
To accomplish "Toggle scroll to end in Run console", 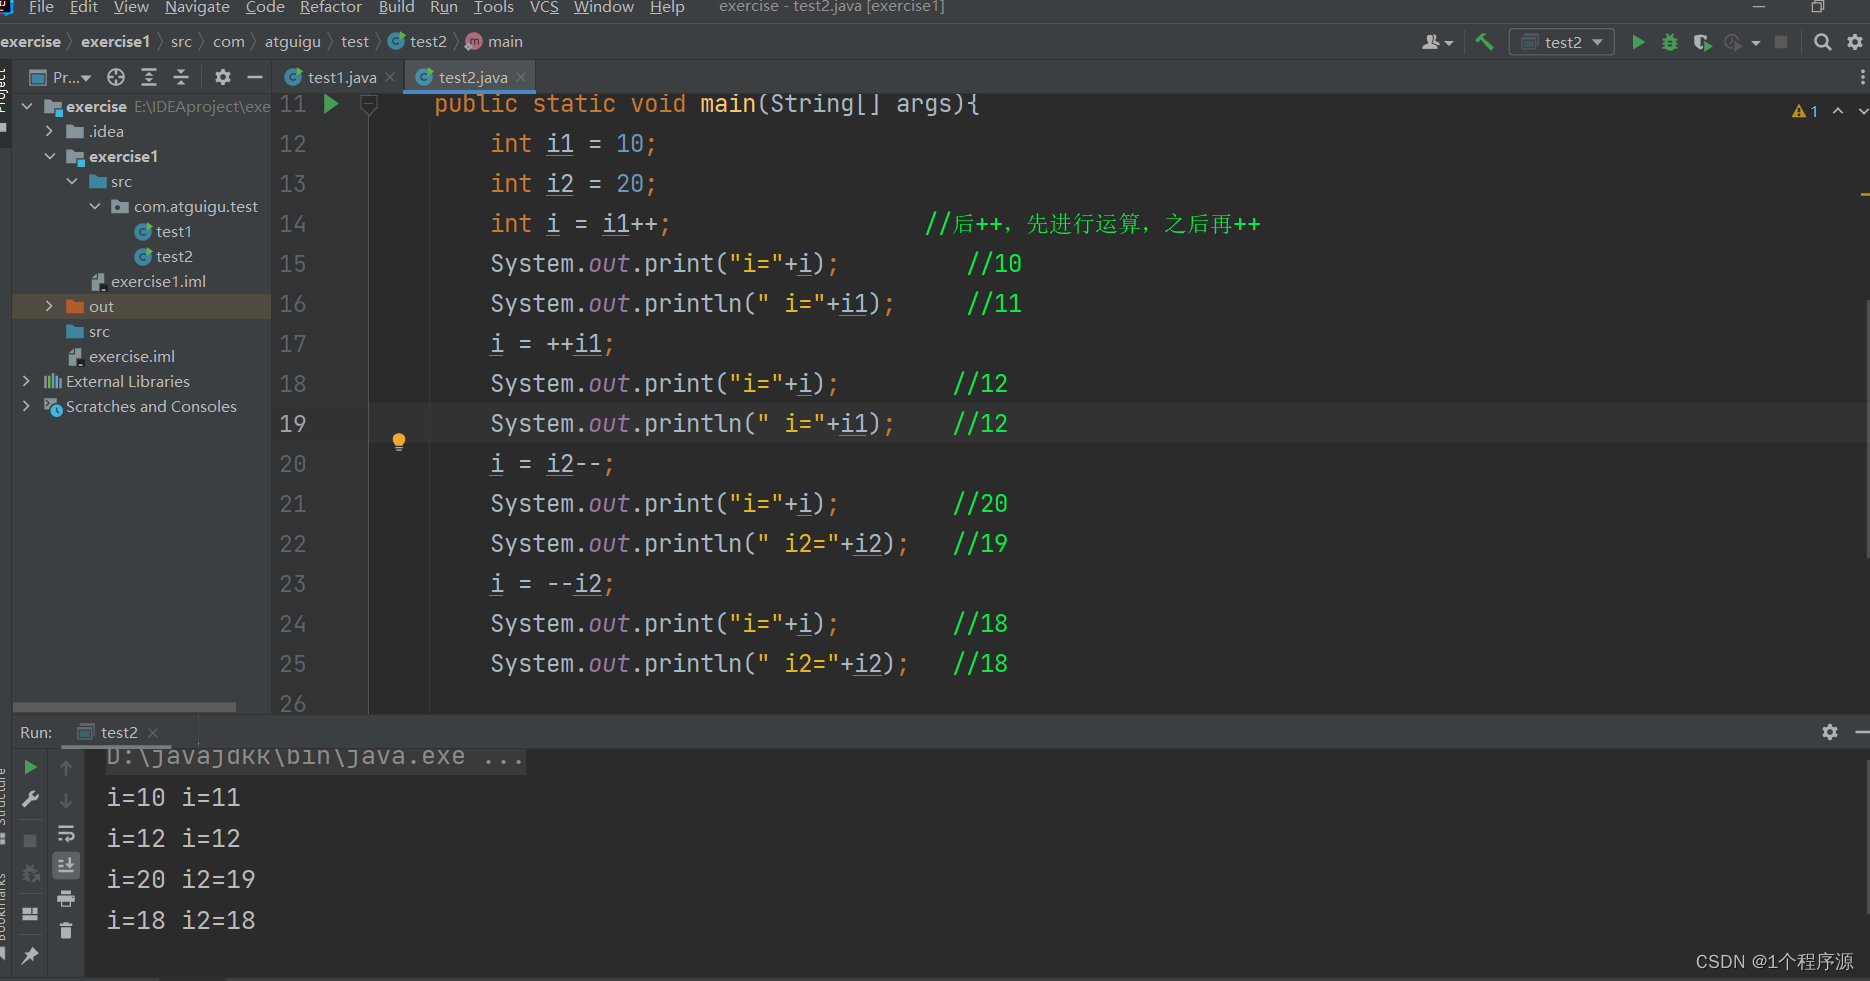I will pyautogui.click(x=66, y=865).
